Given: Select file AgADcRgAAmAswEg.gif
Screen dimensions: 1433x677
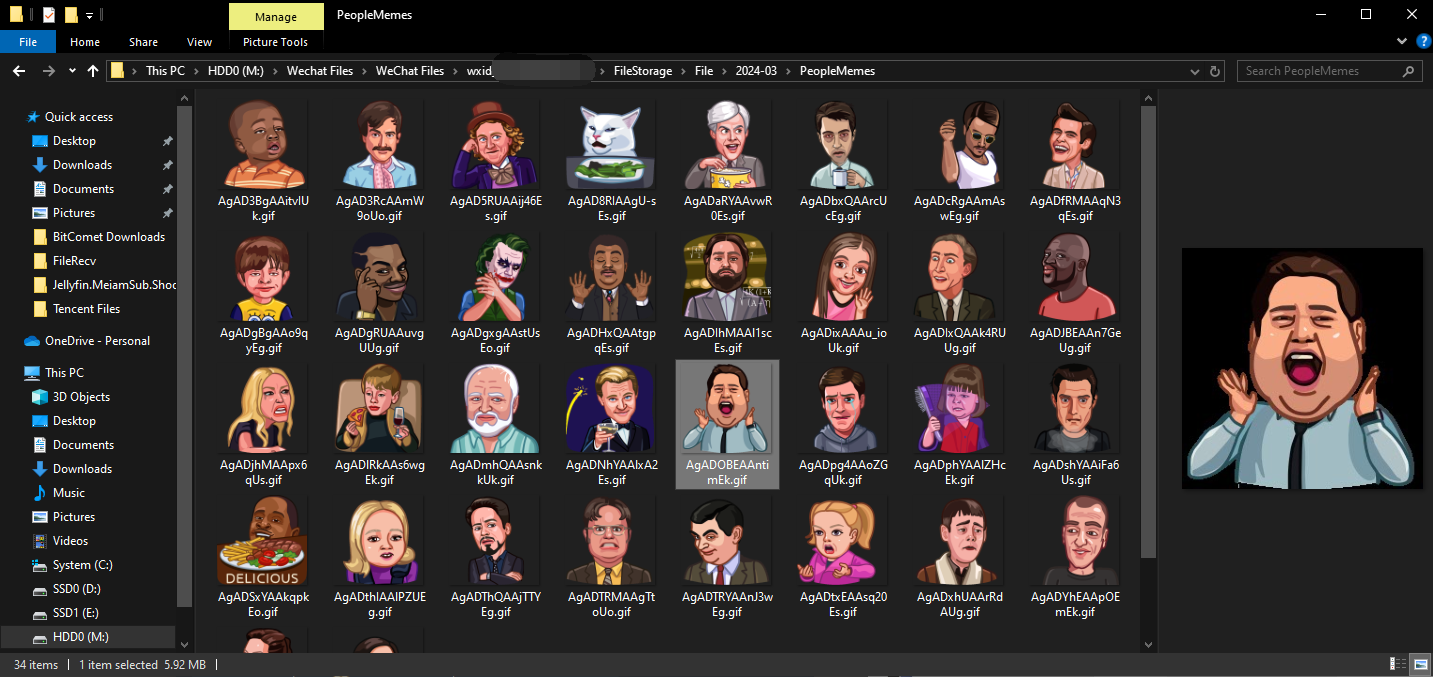Looking at the screenshot, I should click(x=959, y=160).
